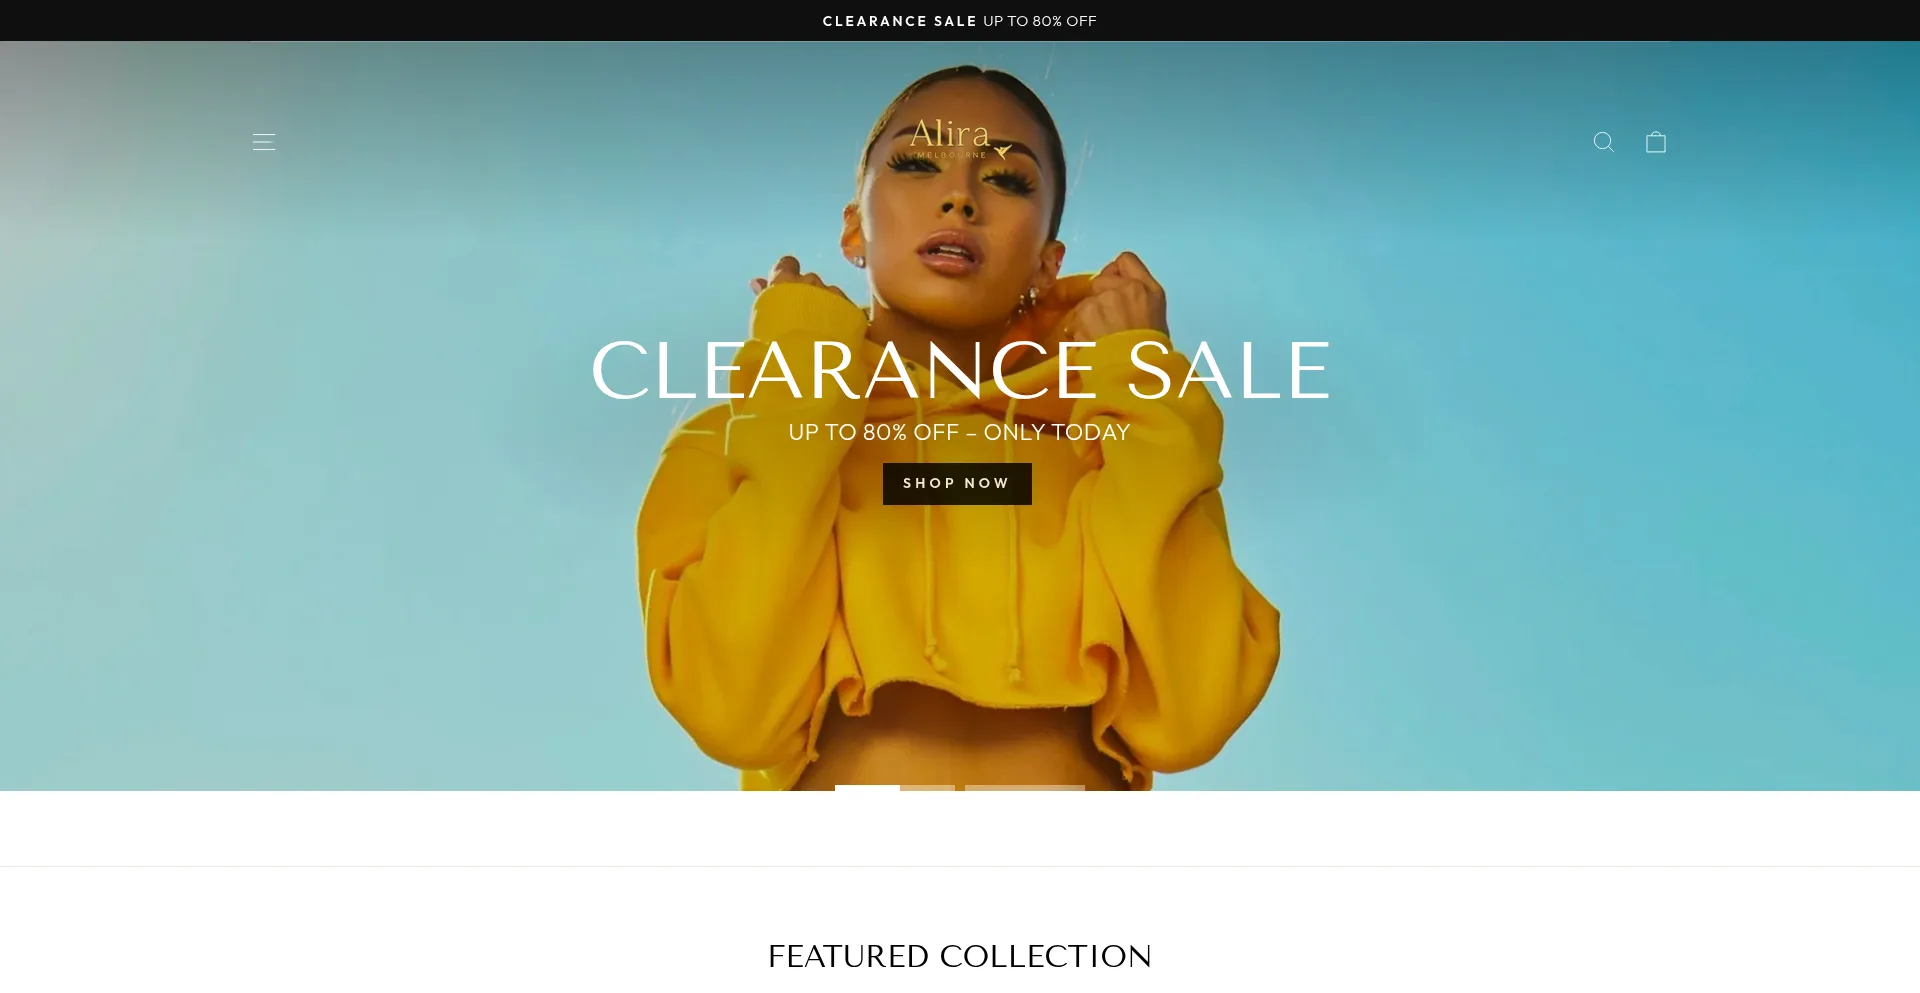Viewport: 1920px width, 993px height.
Task: Open the search icon in header
Action: coord(1604,142)
